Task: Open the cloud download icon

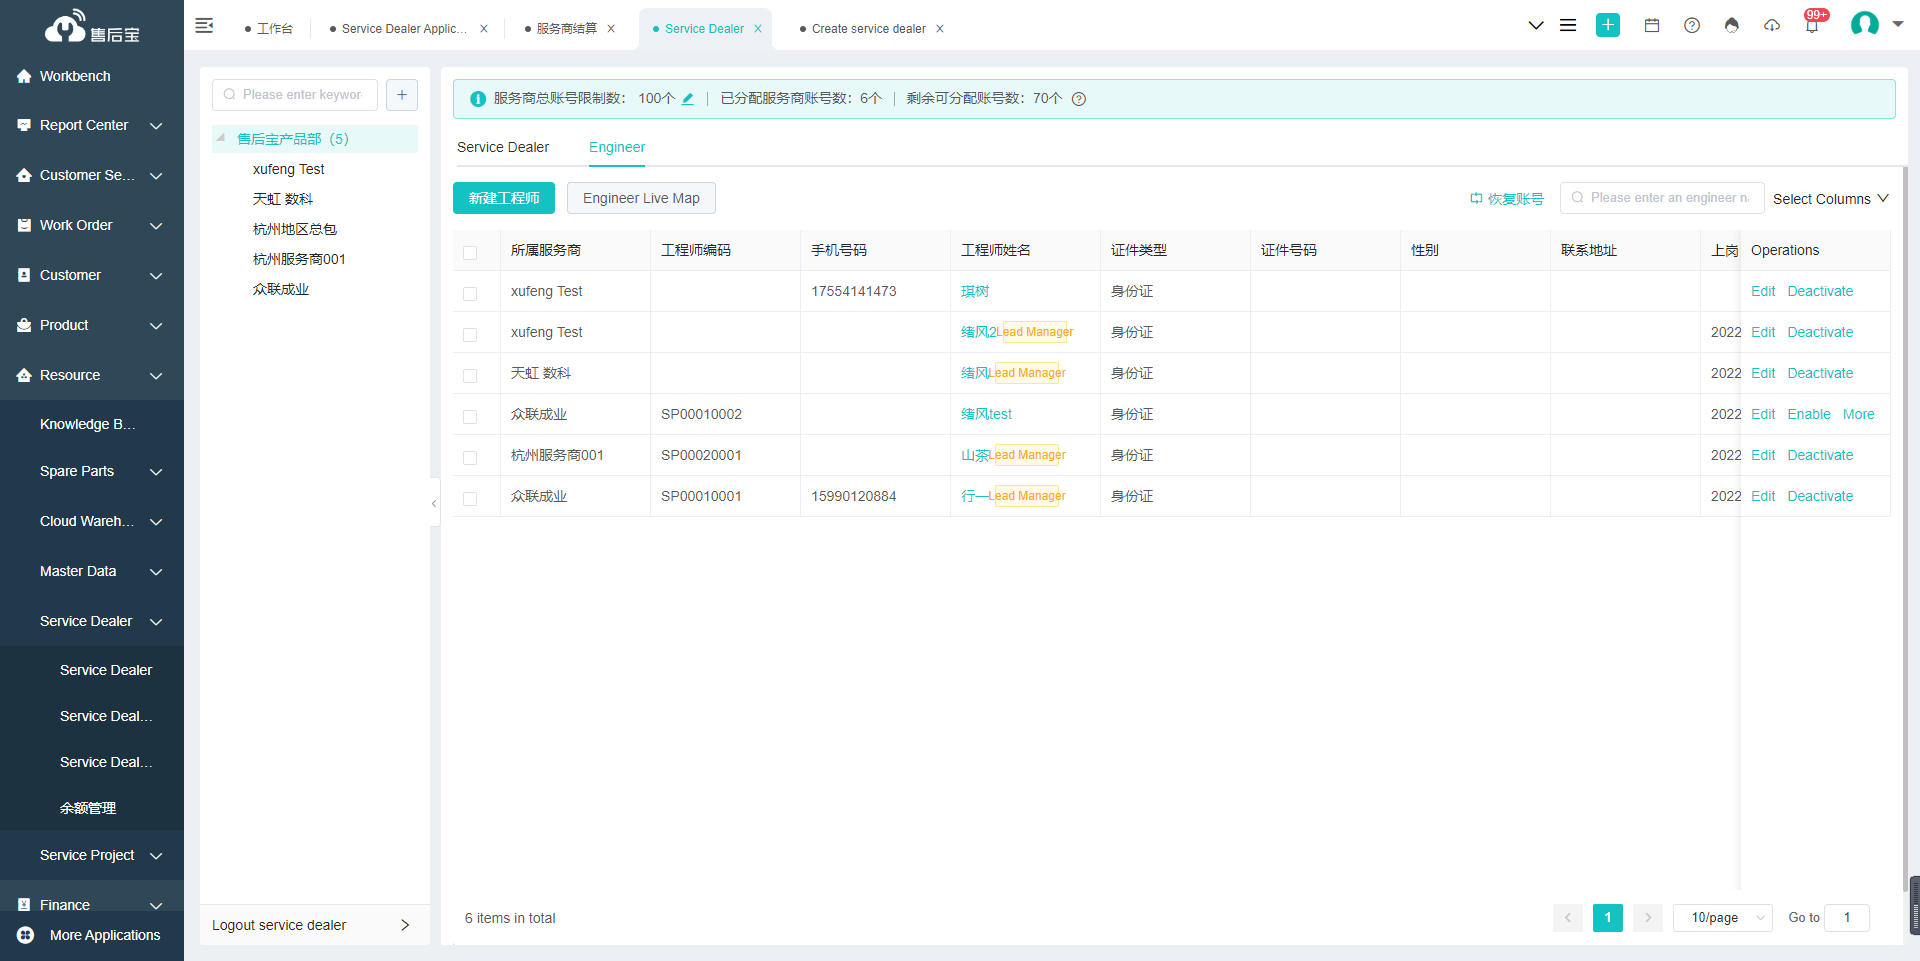Action: [x=1772, y=25]
